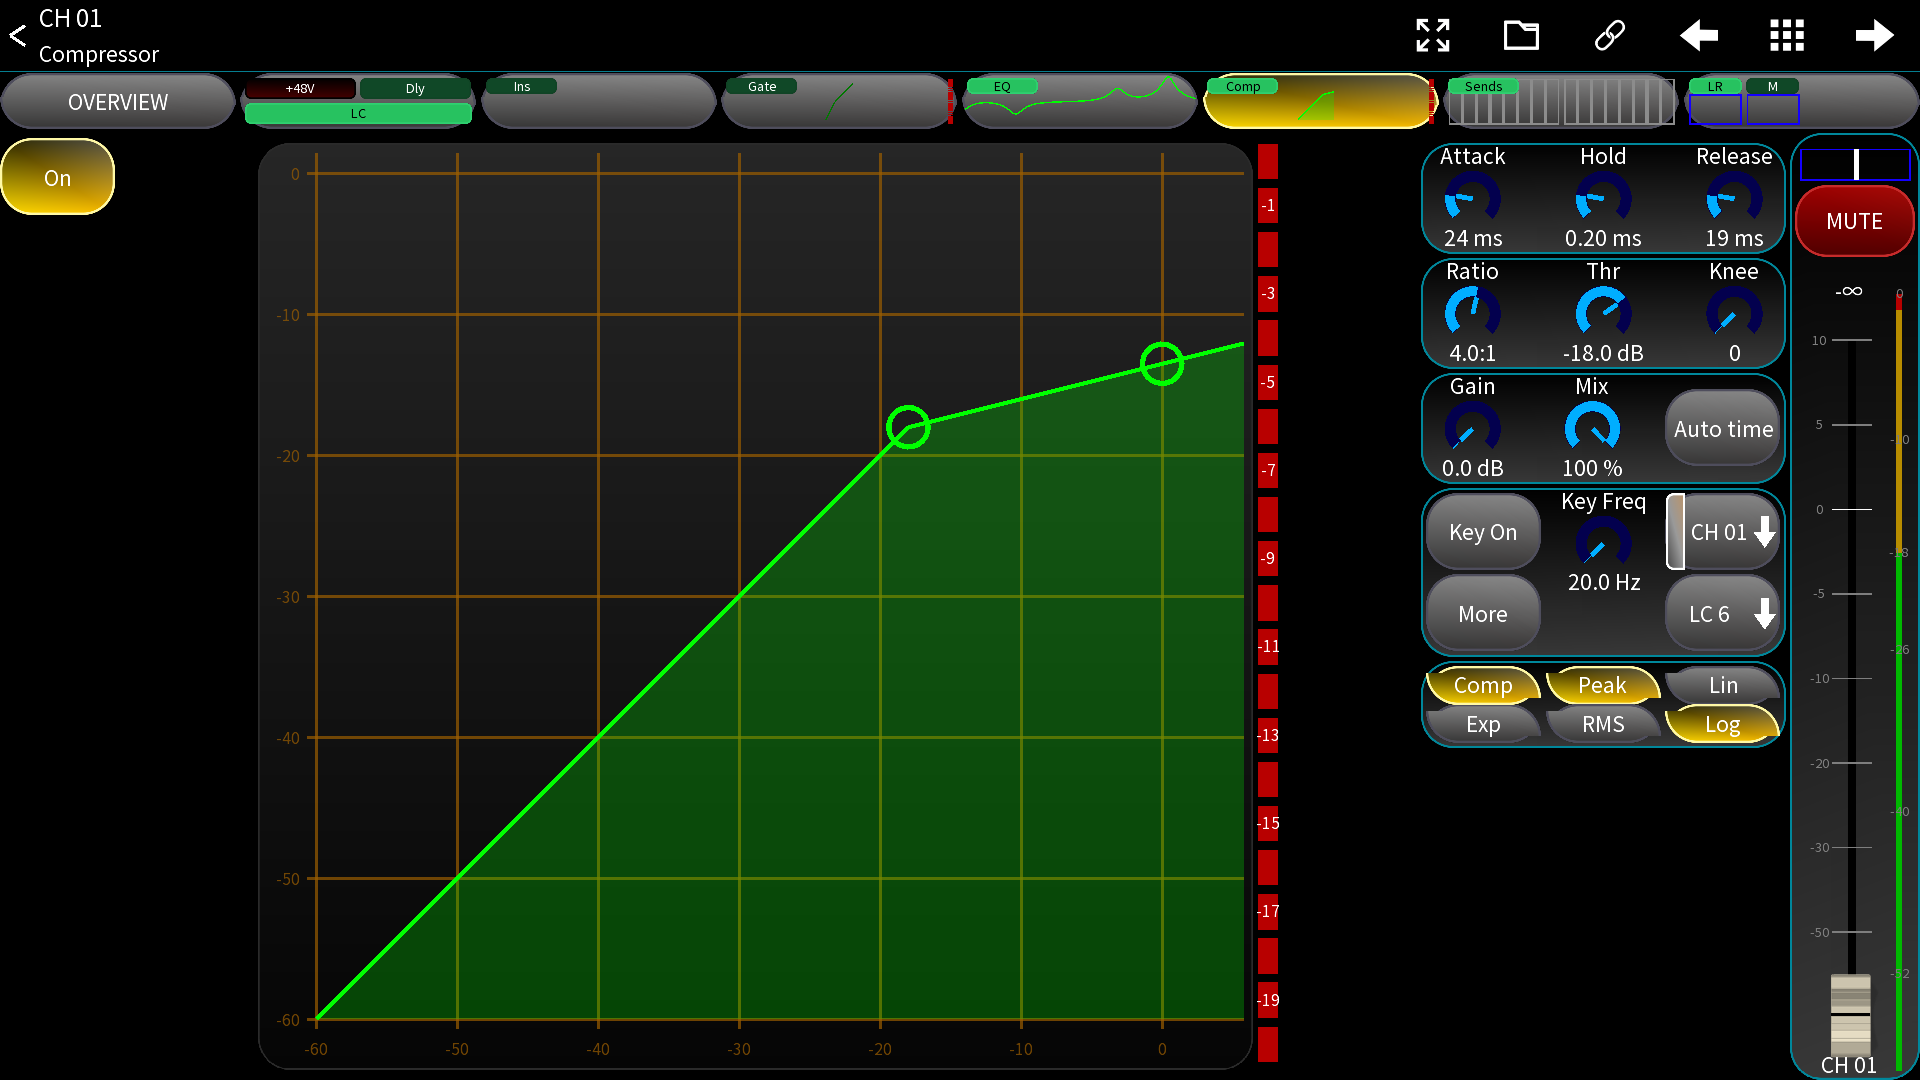The width and height of the screenshot is (1920, 1080).
Task: Go to previous channel with left arrow
Action: [x=1698, y=35]
